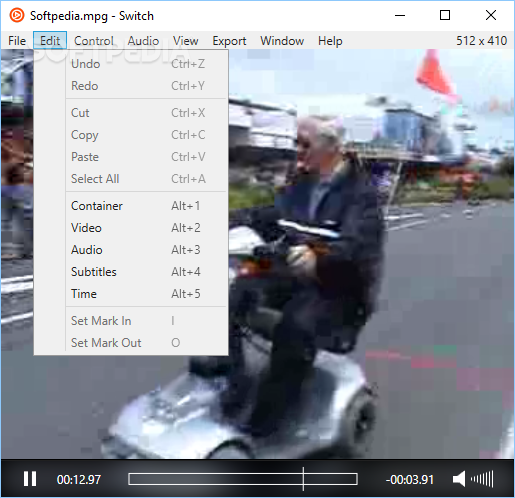Click the remaining time -00:03.91
Image resolution: width=515 pixels, height=498 pixels.
tap(410, 480)
